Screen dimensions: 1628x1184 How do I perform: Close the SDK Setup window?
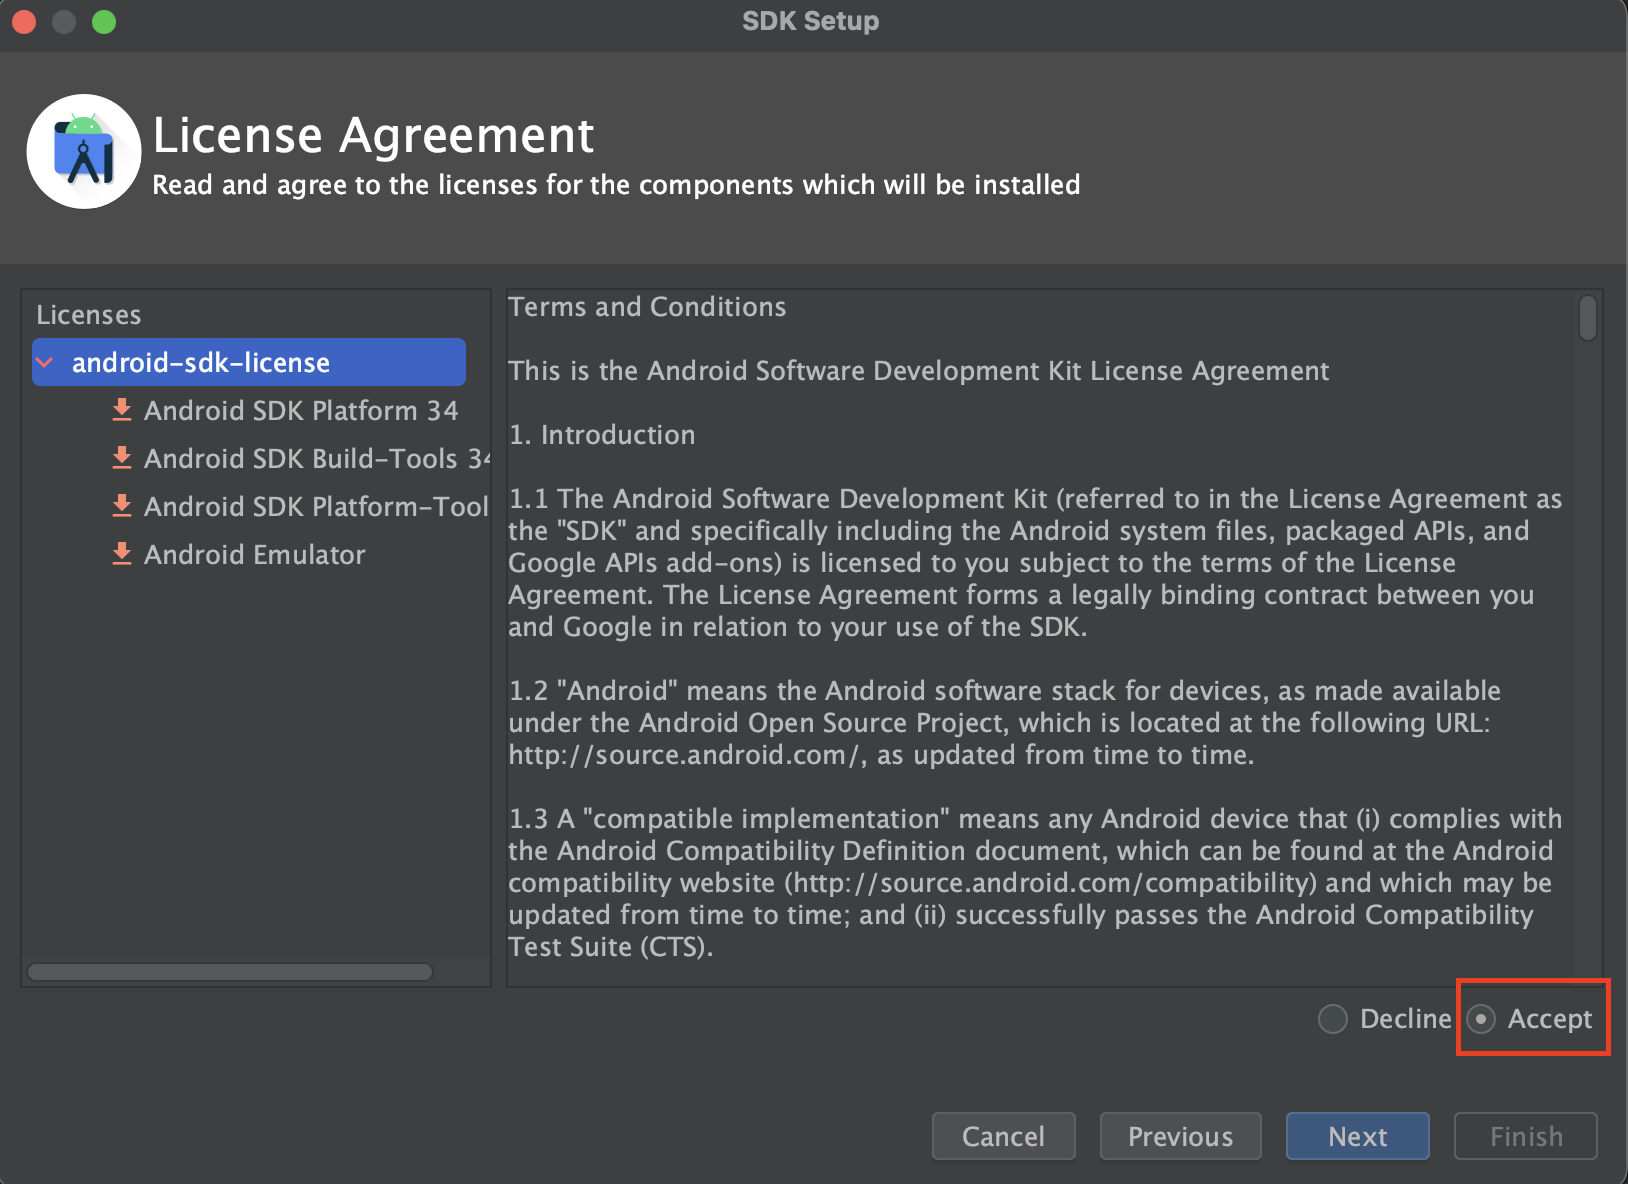point(24,22)
